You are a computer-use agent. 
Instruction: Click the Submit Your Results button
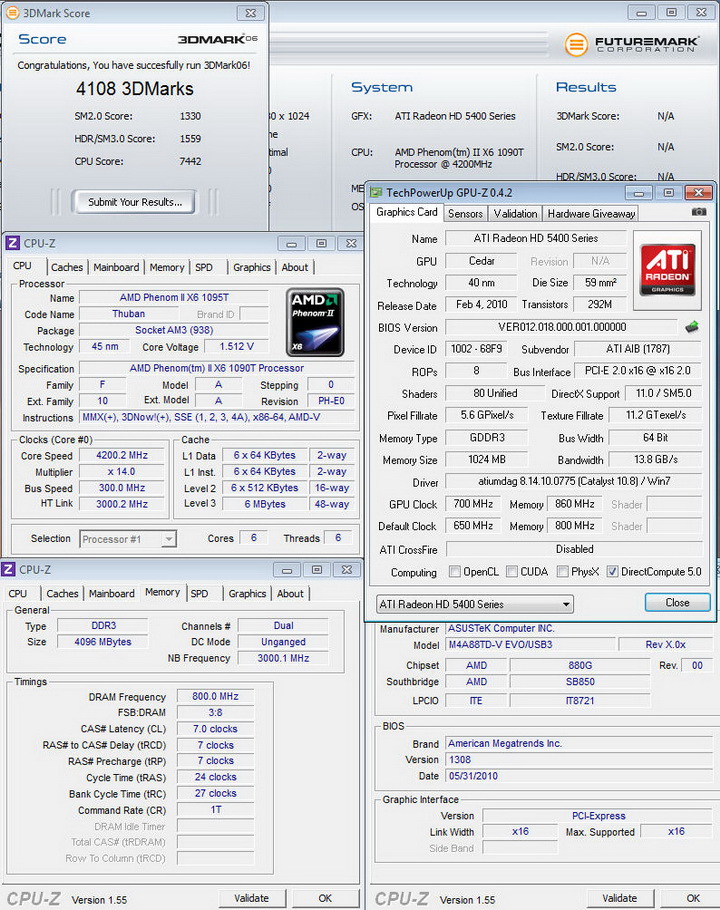coord(134,202)
